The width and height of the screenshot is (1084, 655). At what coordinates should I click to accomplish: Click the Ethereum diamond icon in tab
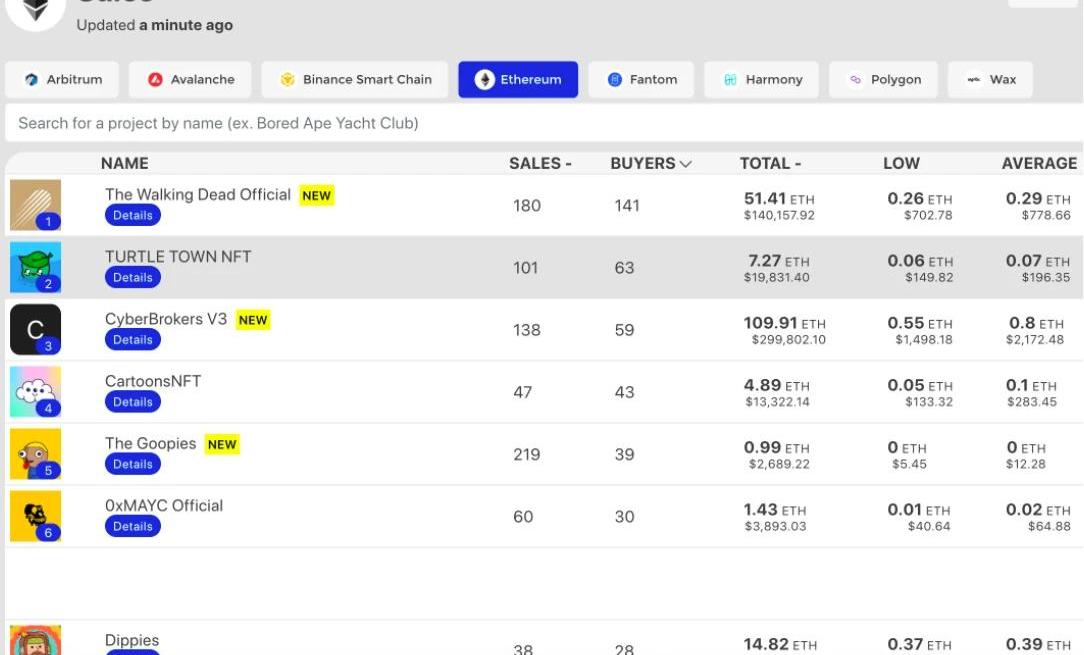coord(484,80)
